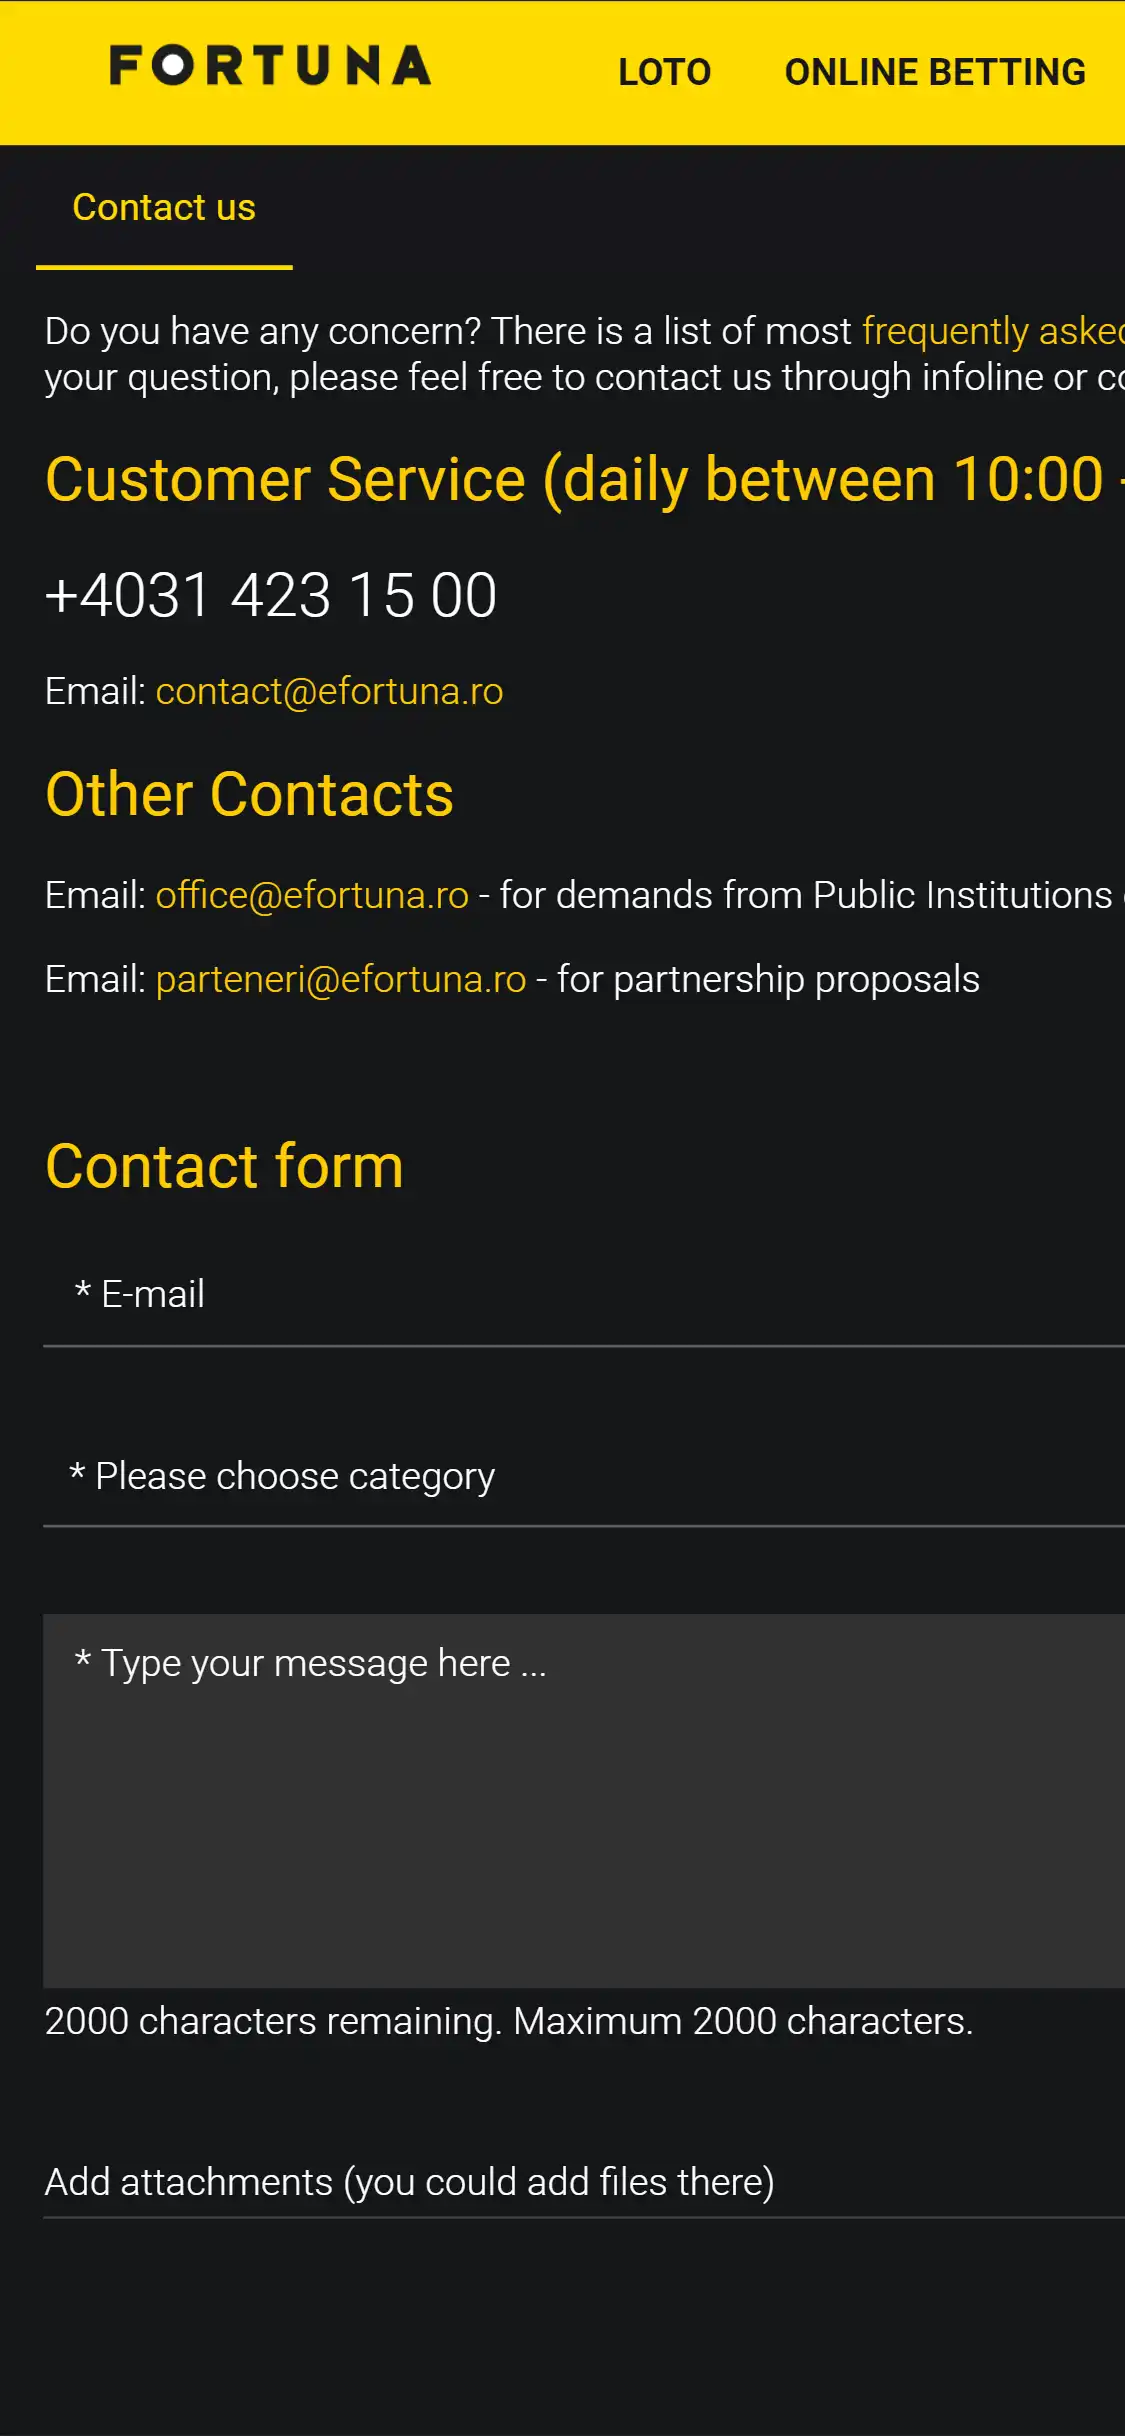Screen dimensions: 1125x2436
Task: Click the contact@efortuna.ro email link
Action: [x=329, y=691]
